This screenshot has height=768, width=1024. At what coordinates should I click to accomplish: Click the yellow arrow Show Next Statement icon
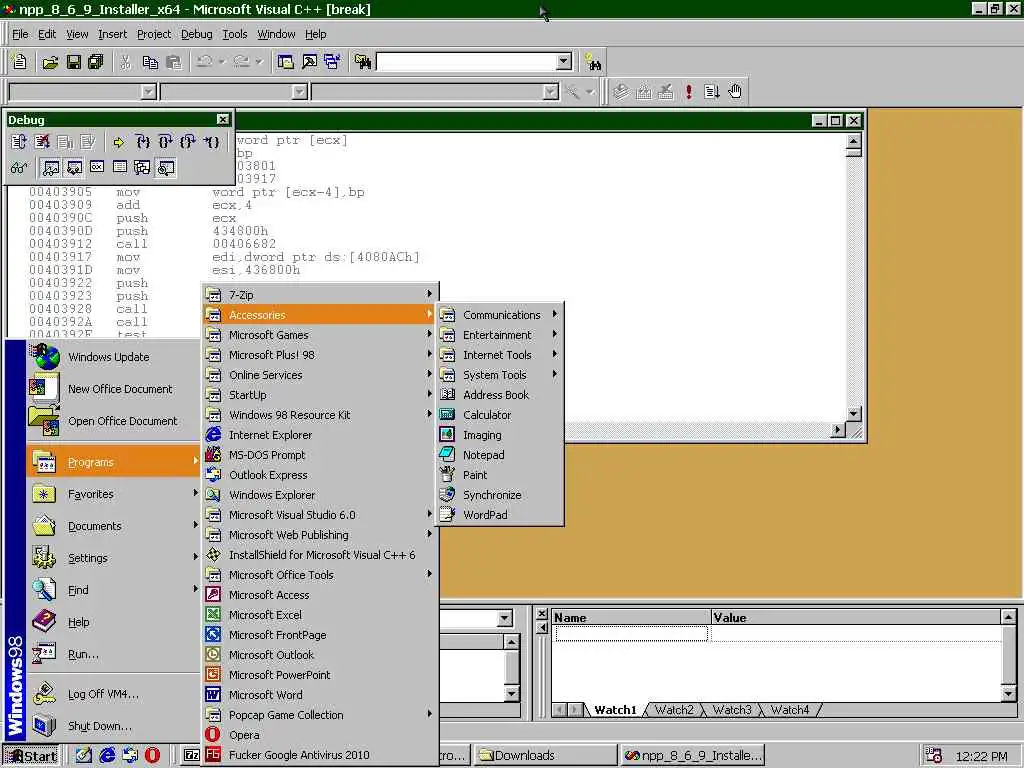118,142
